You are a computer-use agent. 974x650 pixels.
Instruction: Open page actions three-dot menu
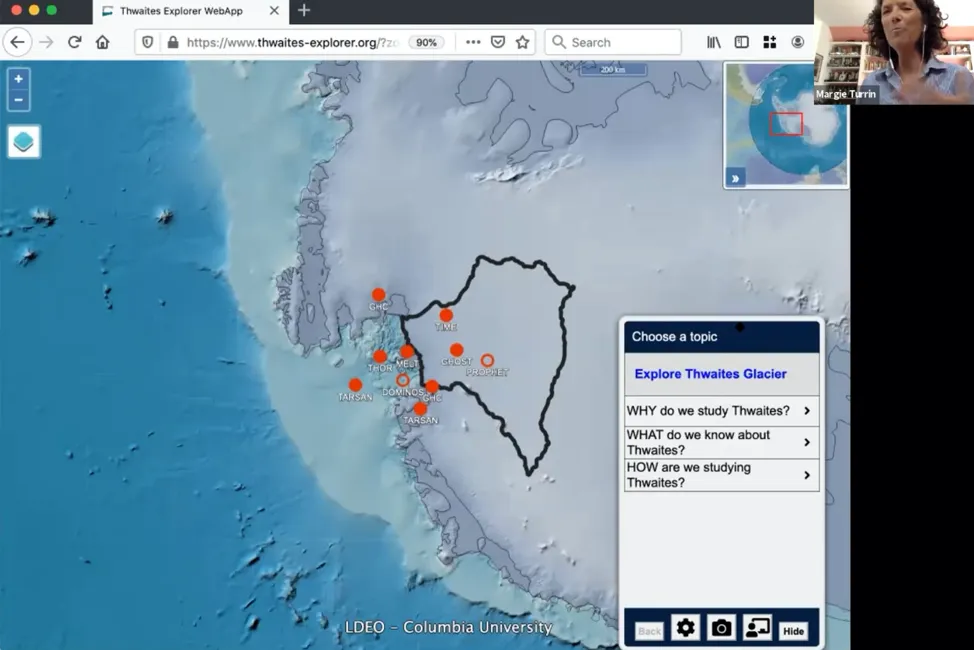tap(473, 42)
